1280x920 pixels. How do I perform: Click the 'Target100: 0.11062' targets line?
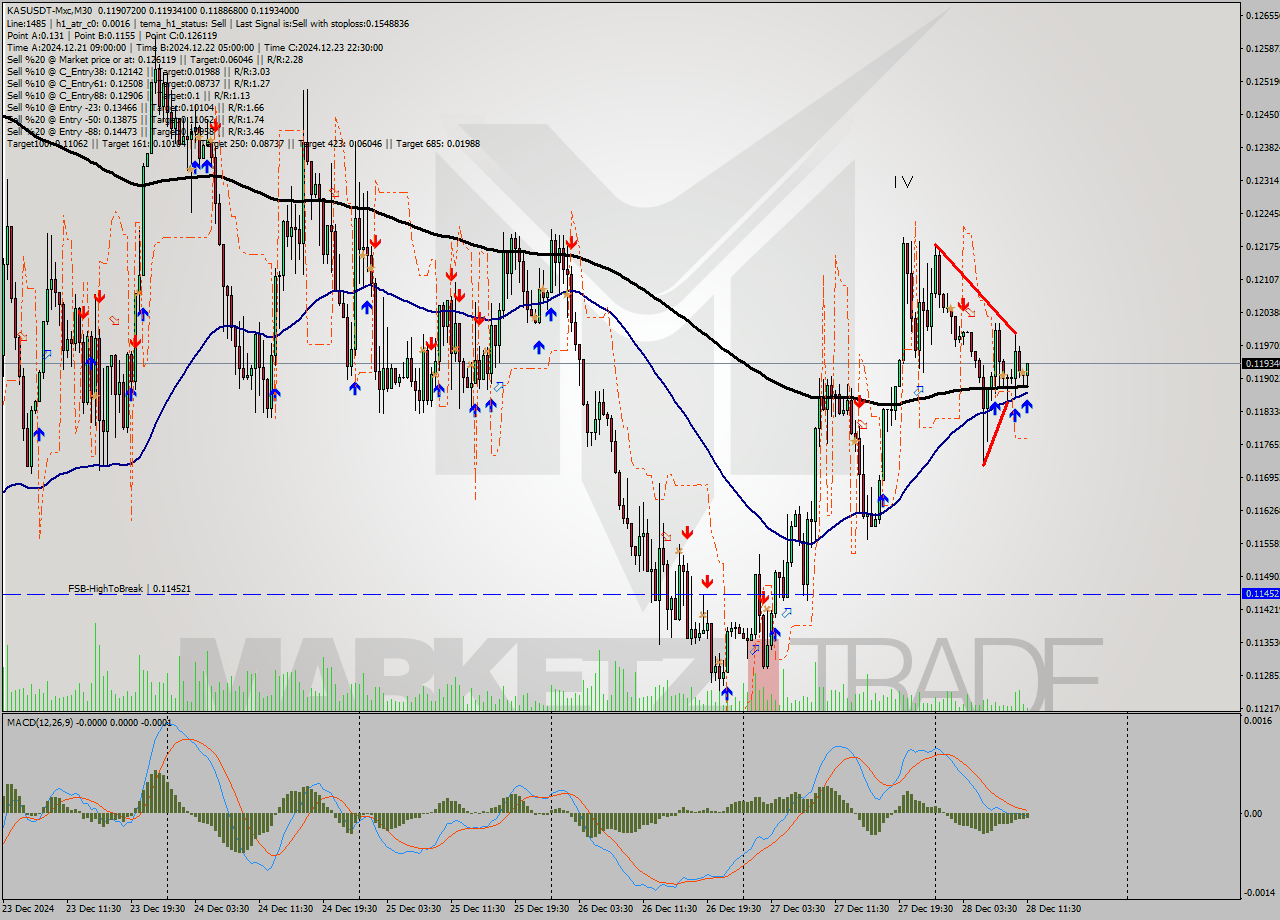243,143
